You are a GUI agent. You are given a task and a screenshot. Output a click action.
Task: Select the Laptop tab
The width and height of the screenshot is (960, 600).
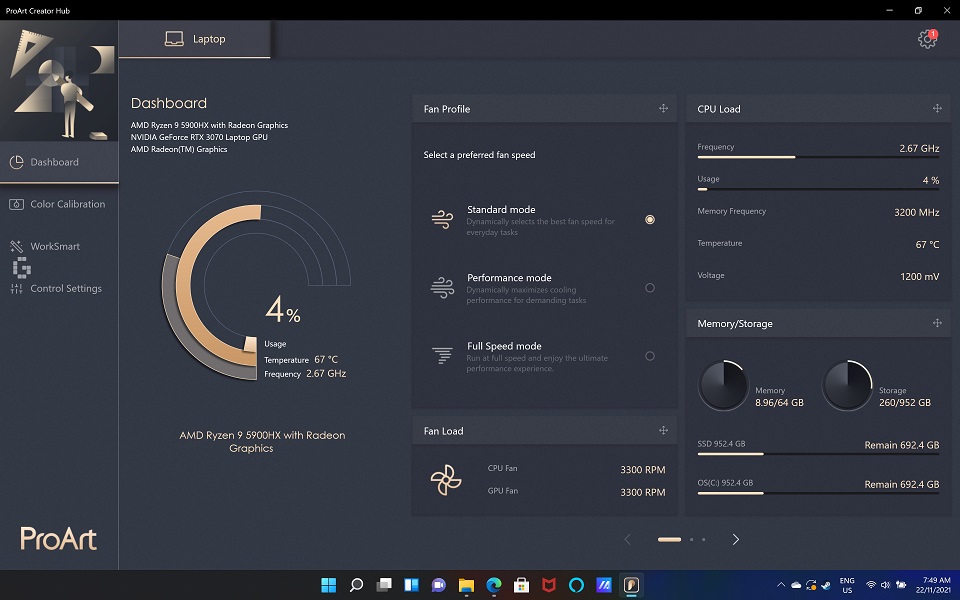pyautogui.click(x=195, y=39)
